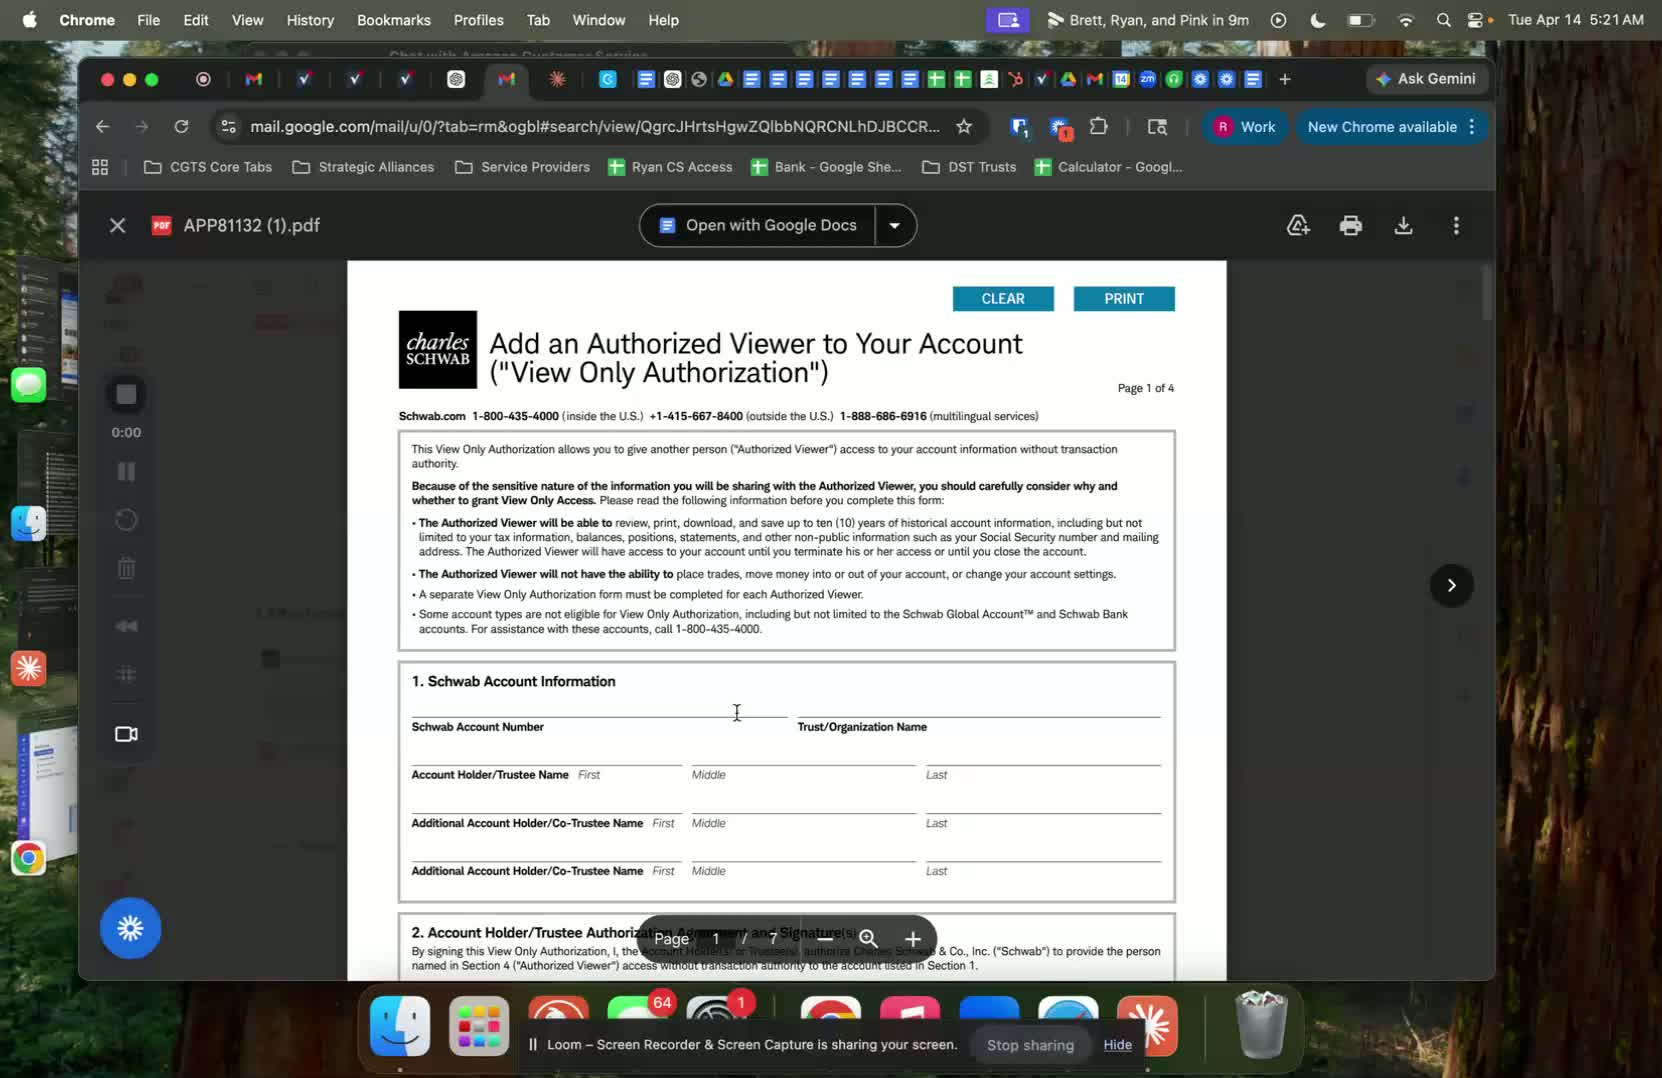Click the Loom rewind icon
The width and height of the screenshot is (1662, 1078).
tap(126, 626)
